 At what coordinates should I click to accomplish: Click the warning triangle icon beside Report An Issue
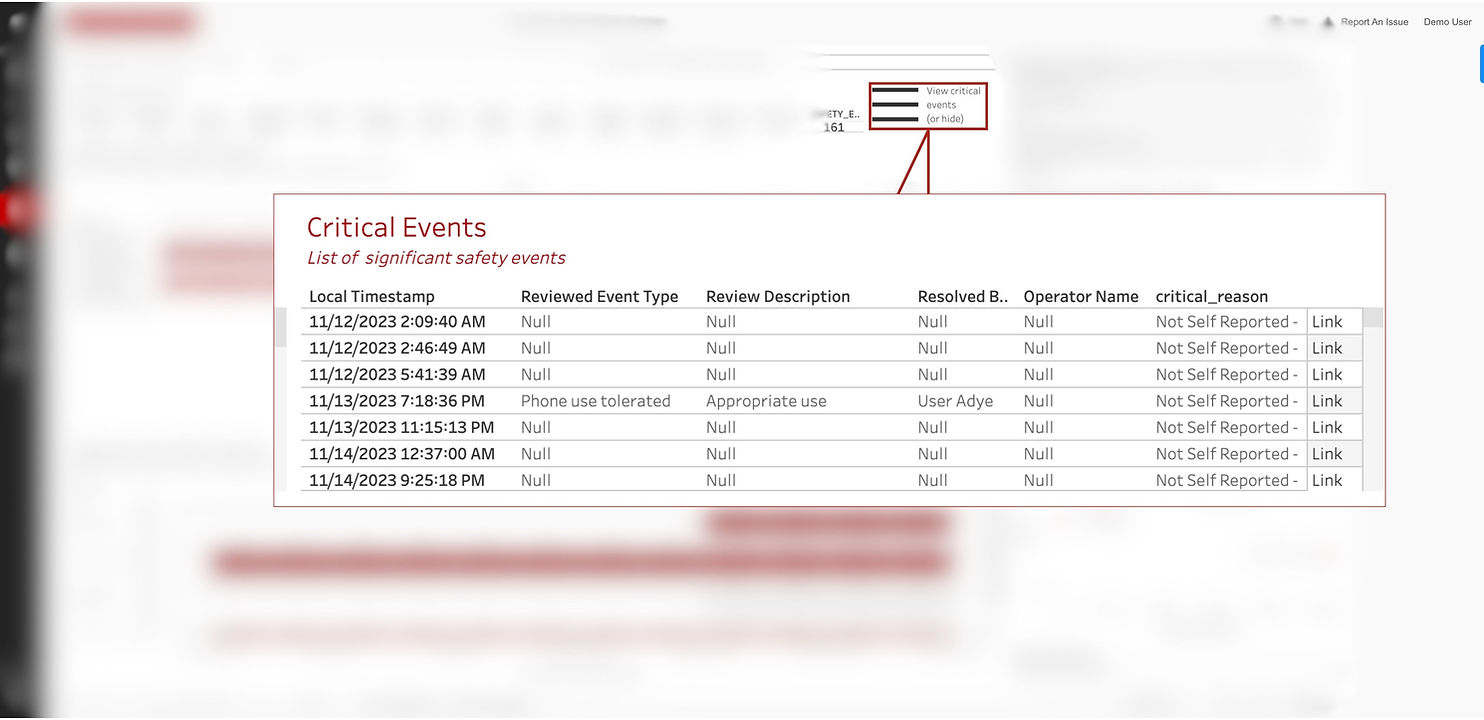click(1328, 22)
